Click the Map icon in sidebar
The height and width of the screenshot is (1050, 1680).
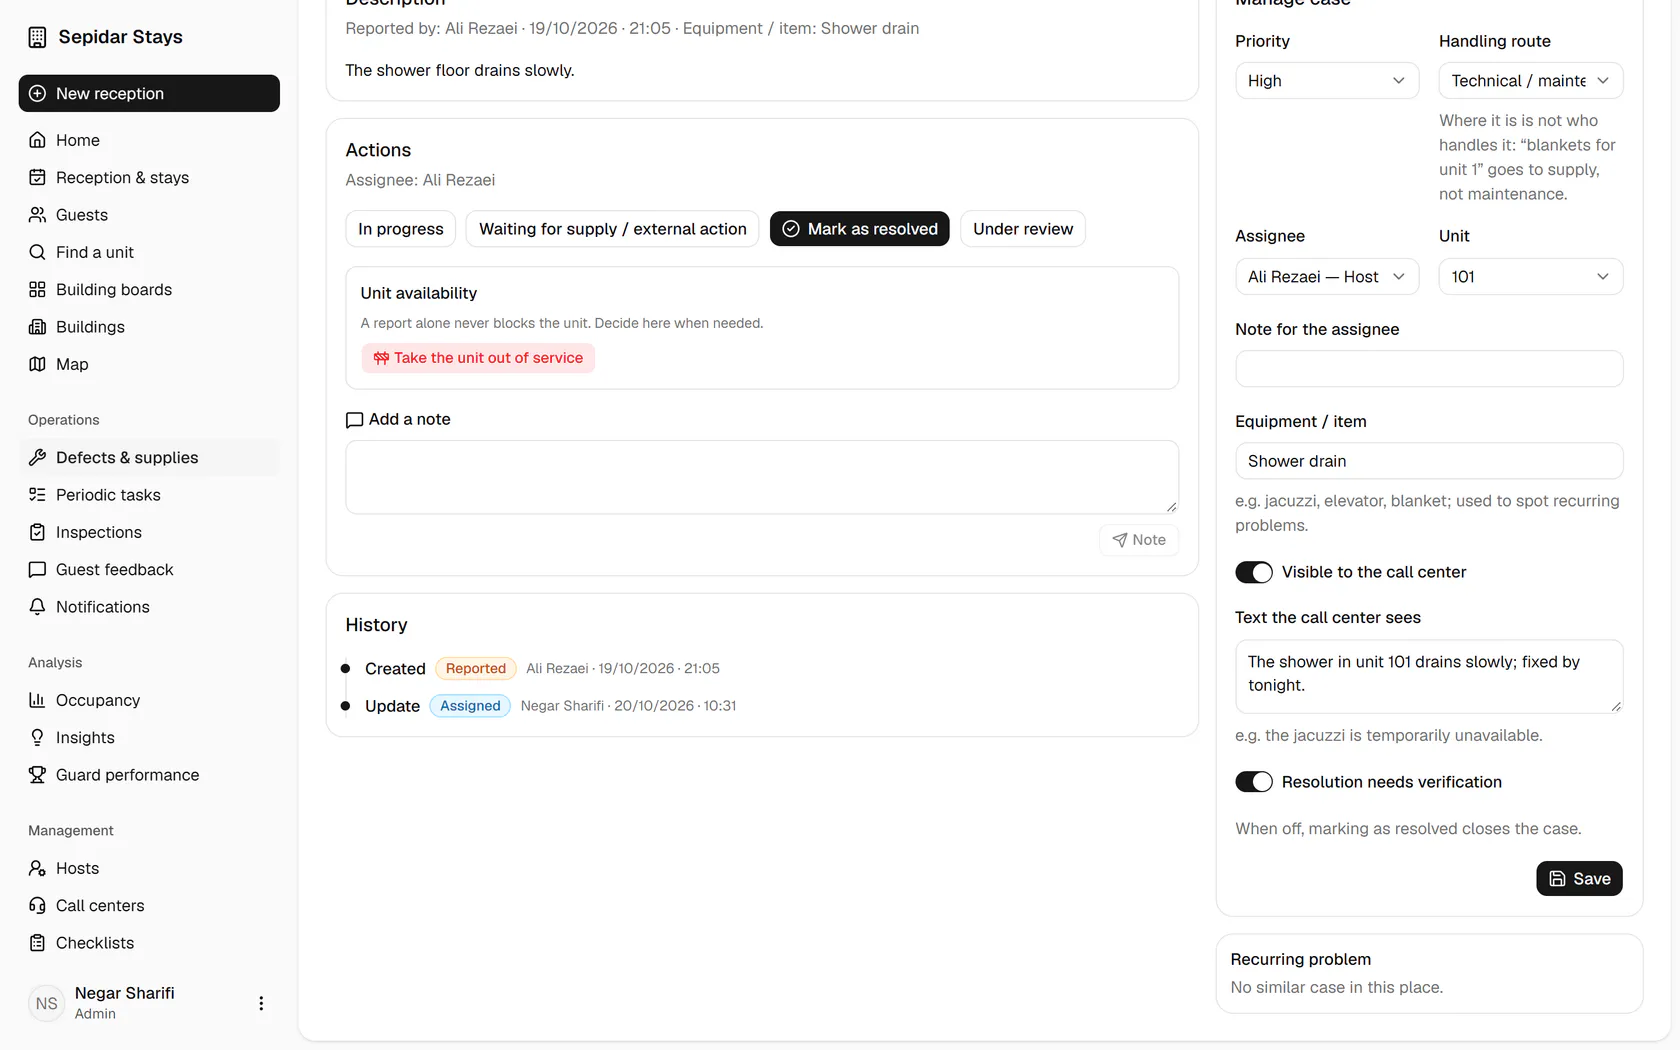pos(37,364)
